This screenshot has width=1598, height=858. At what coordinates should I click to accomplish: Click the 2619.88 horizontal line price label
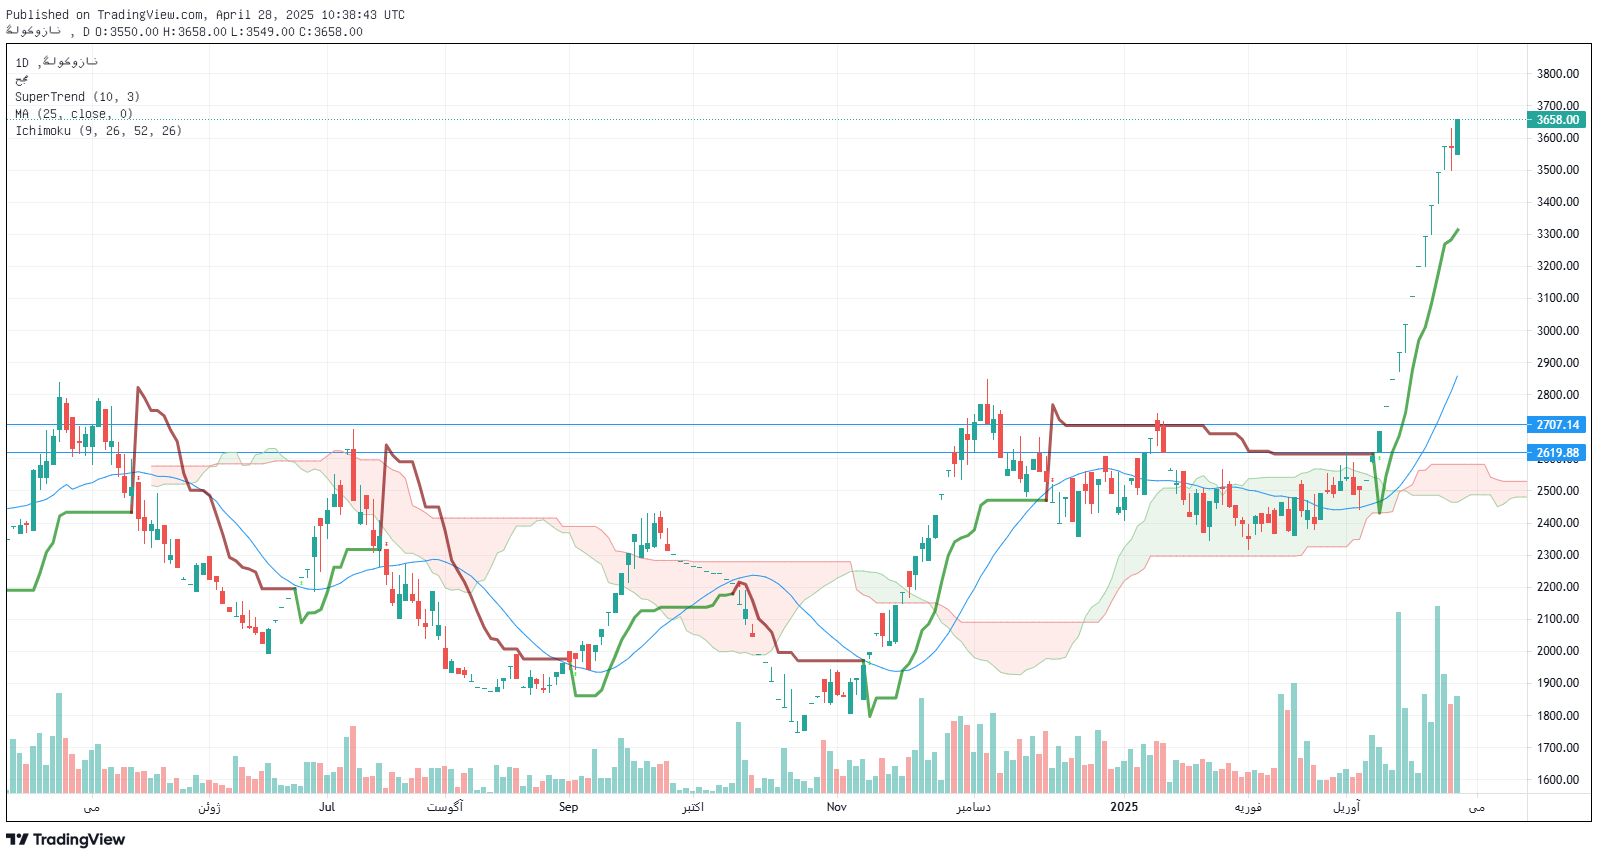click(1557, 453)
